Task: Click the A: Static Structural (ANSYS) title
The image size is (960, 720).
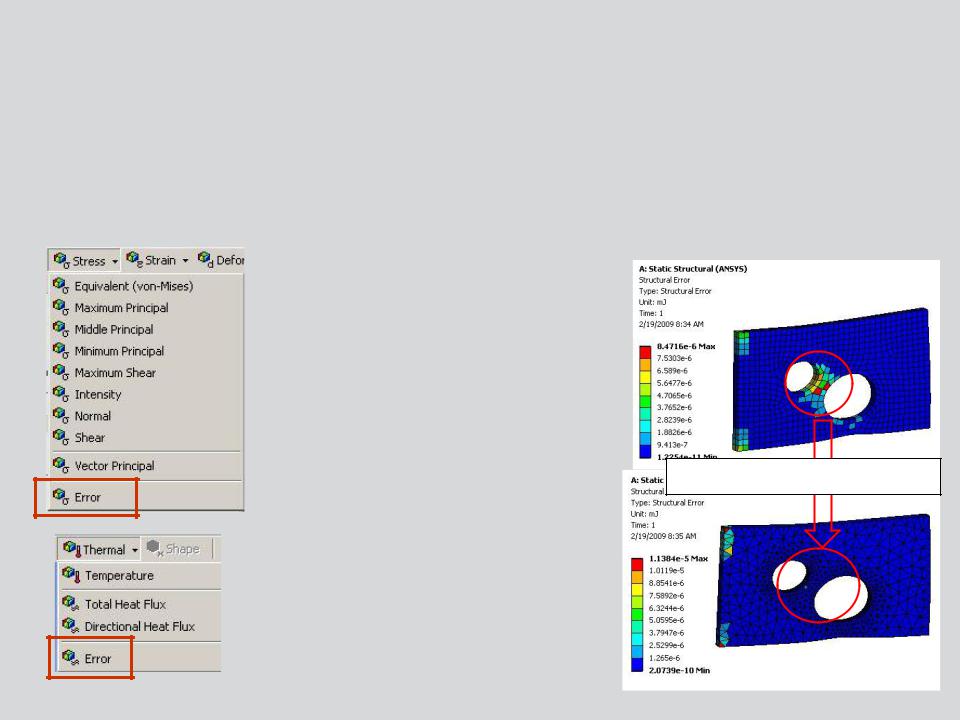Action: [692, 269]
